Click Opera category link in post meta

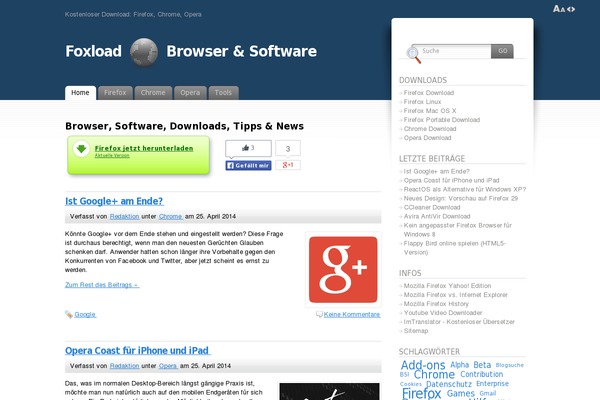[x=168, y=366]
